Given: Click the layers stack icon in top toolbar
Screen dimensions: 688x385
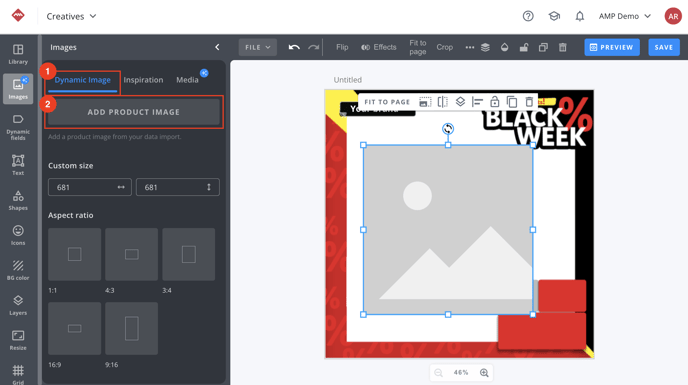Looking at the screenshot, I should pyautogui.click(x=485, y=47).
